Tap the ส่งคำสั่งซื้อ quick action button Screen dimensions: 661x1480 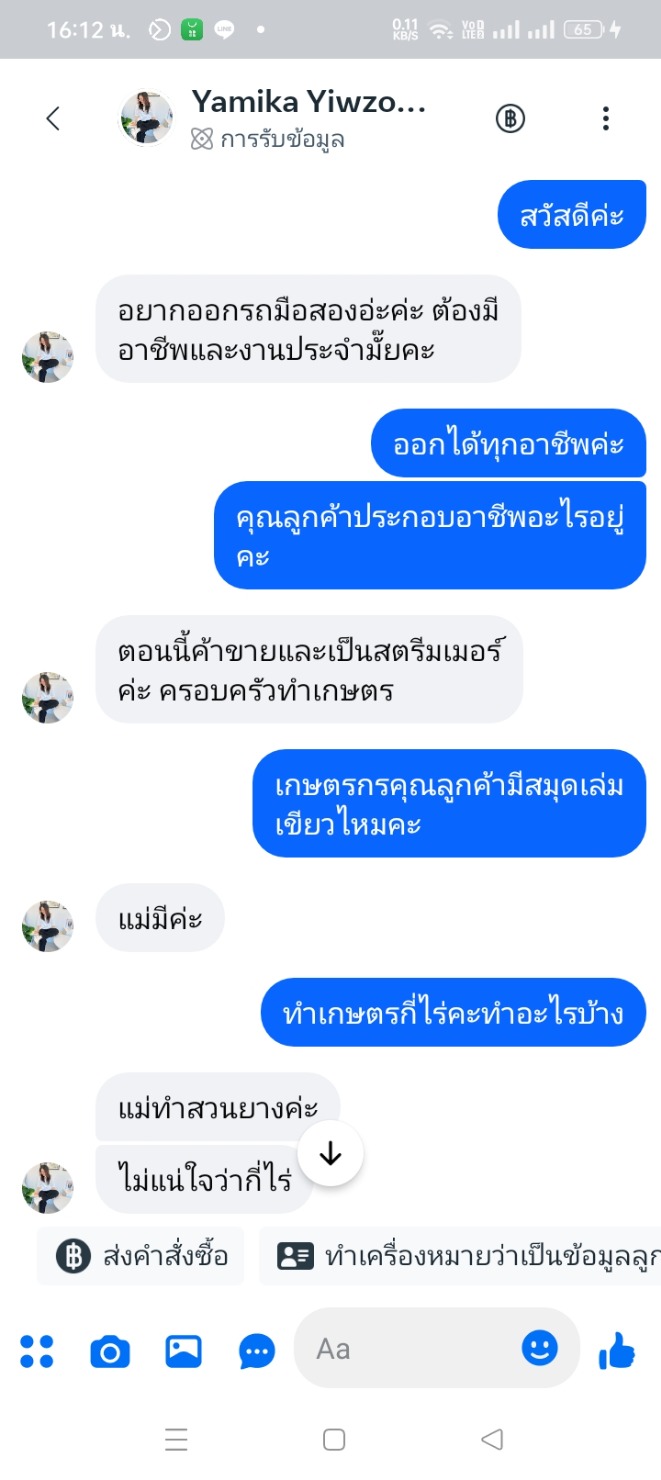[141, 1256]
